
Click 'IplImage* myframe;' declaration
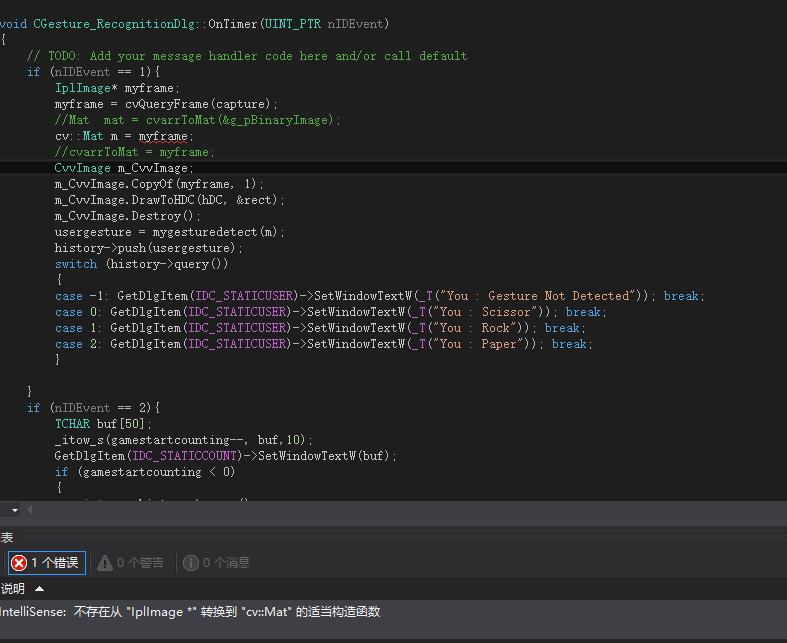click(117, 88)
